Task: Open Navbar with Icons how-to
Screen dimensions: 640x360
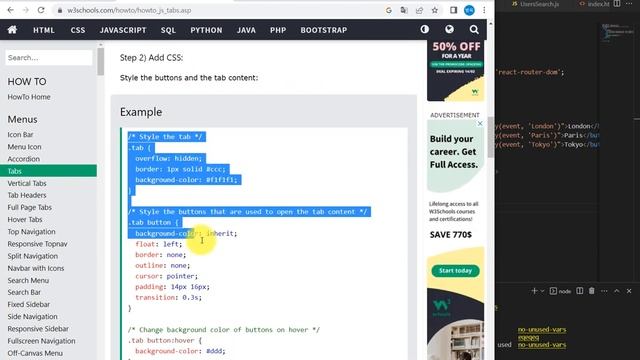Action: (36, 268)
